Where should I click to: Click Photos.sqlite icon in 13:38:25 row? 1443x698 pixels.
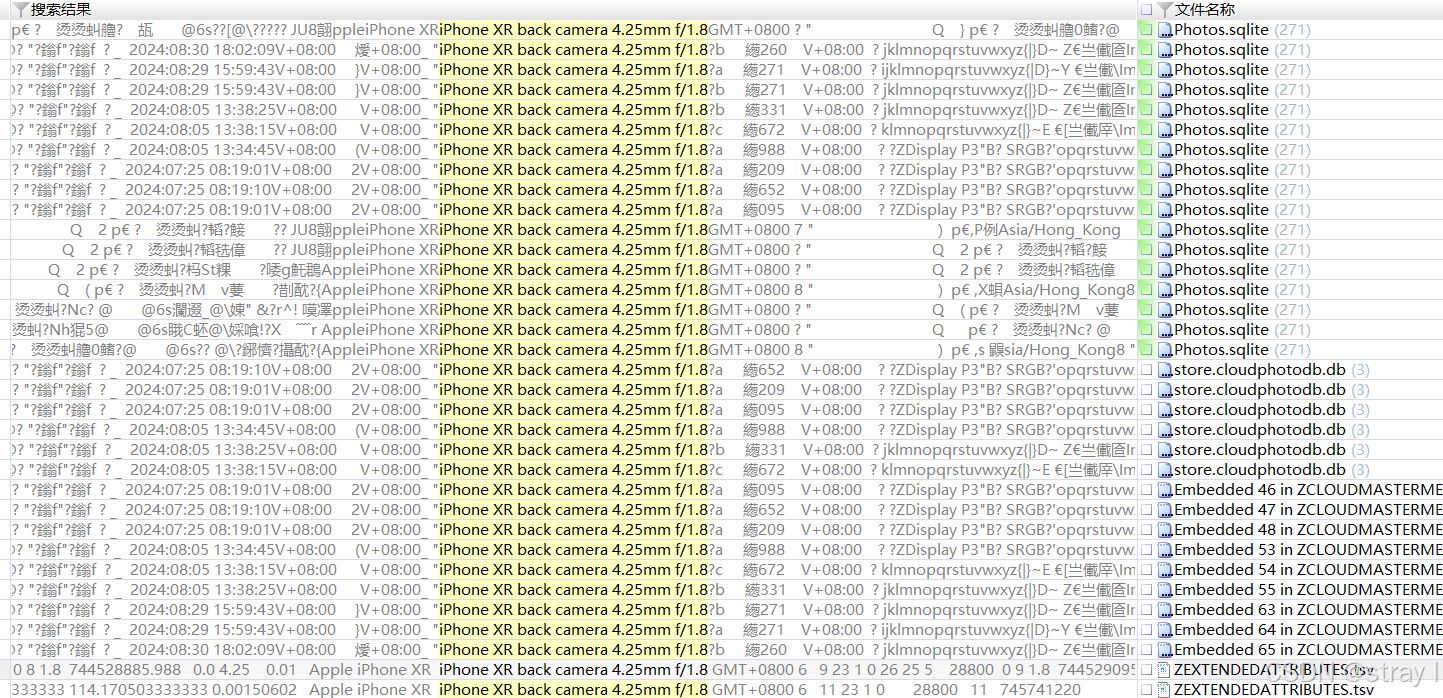pos(1165,110)
